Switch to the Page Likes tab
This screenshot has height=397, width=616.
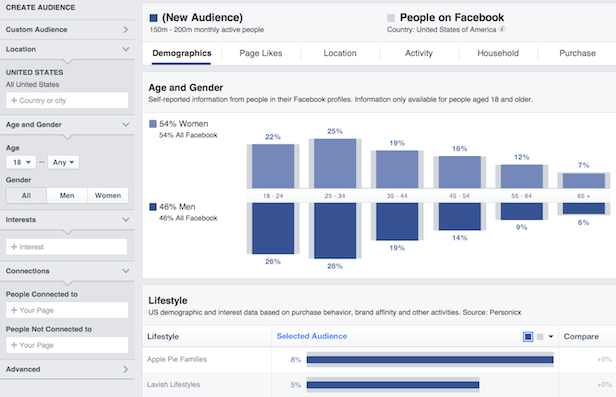(x=261, y=53)
